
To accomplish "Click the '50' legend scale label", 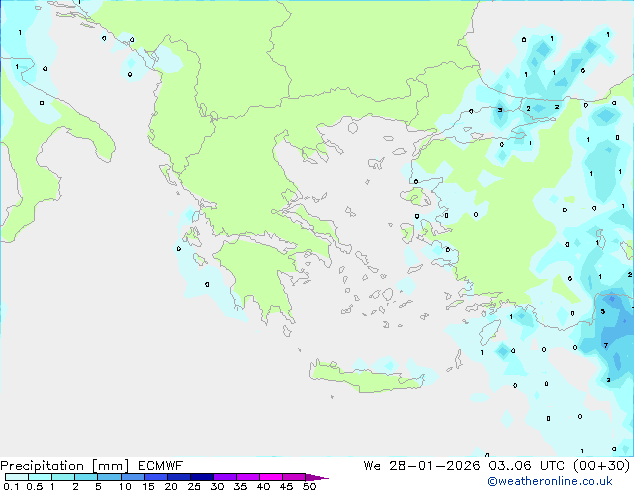I will 310,486.
